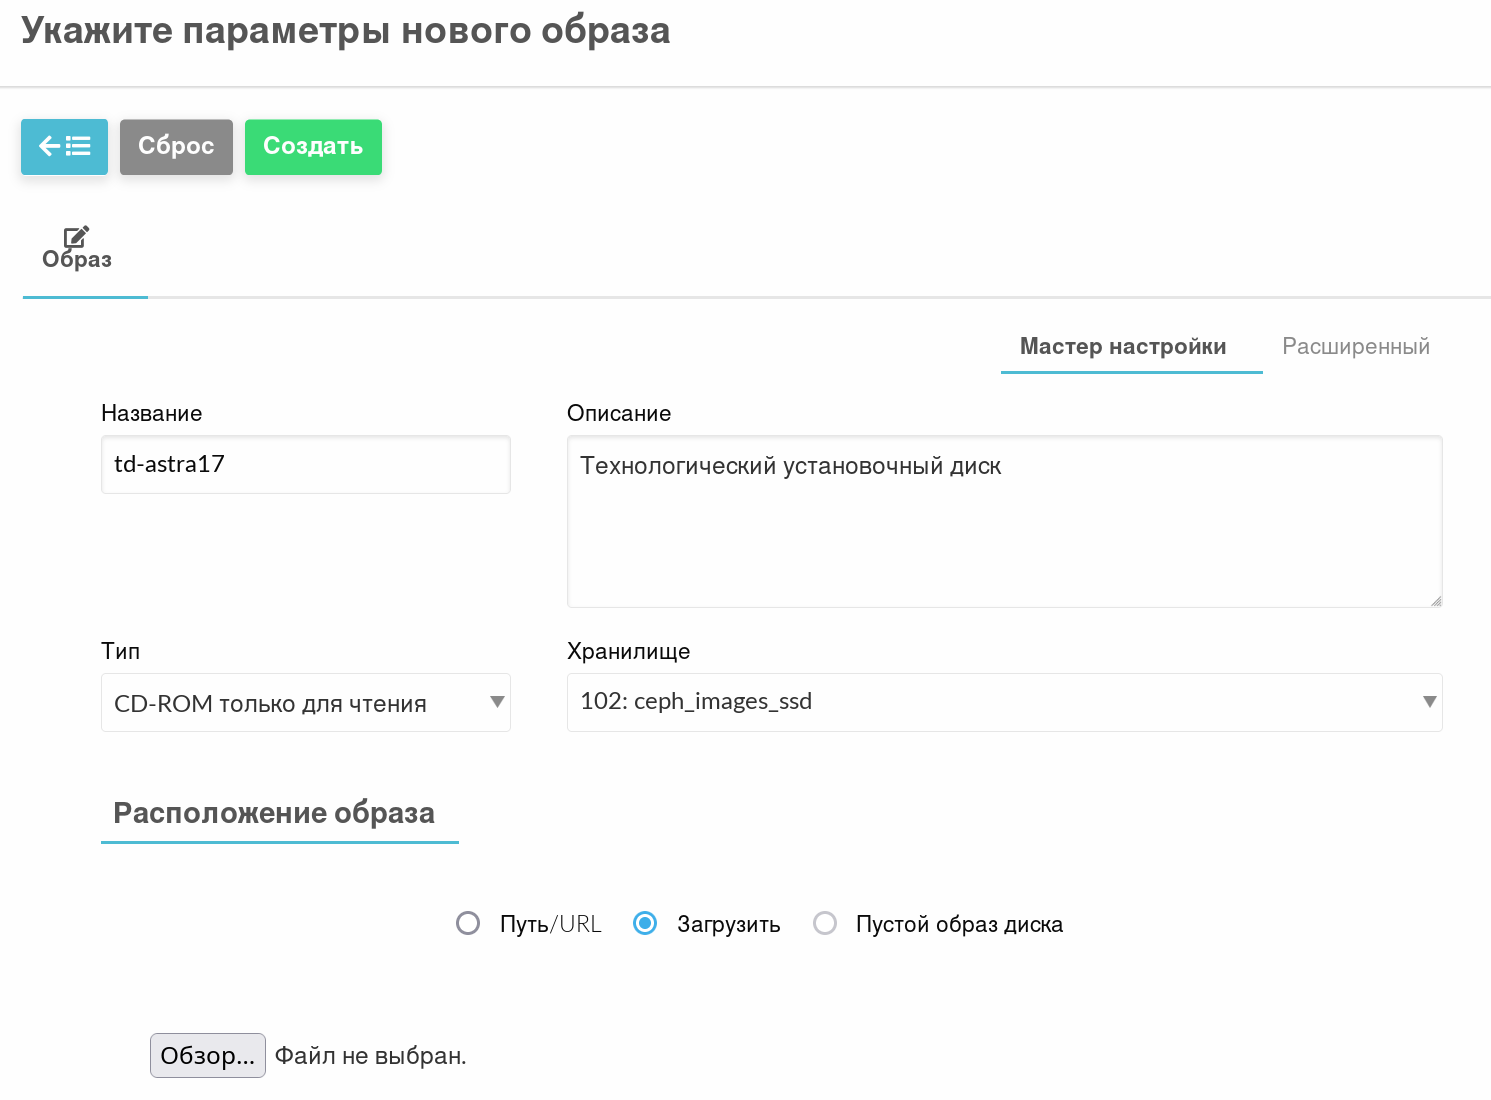The height and width of the screenshot is (1100, 1491).
Task: Choose the Пустой образ диска radio button
Action: pyautogui.click(x=825, y=923)
